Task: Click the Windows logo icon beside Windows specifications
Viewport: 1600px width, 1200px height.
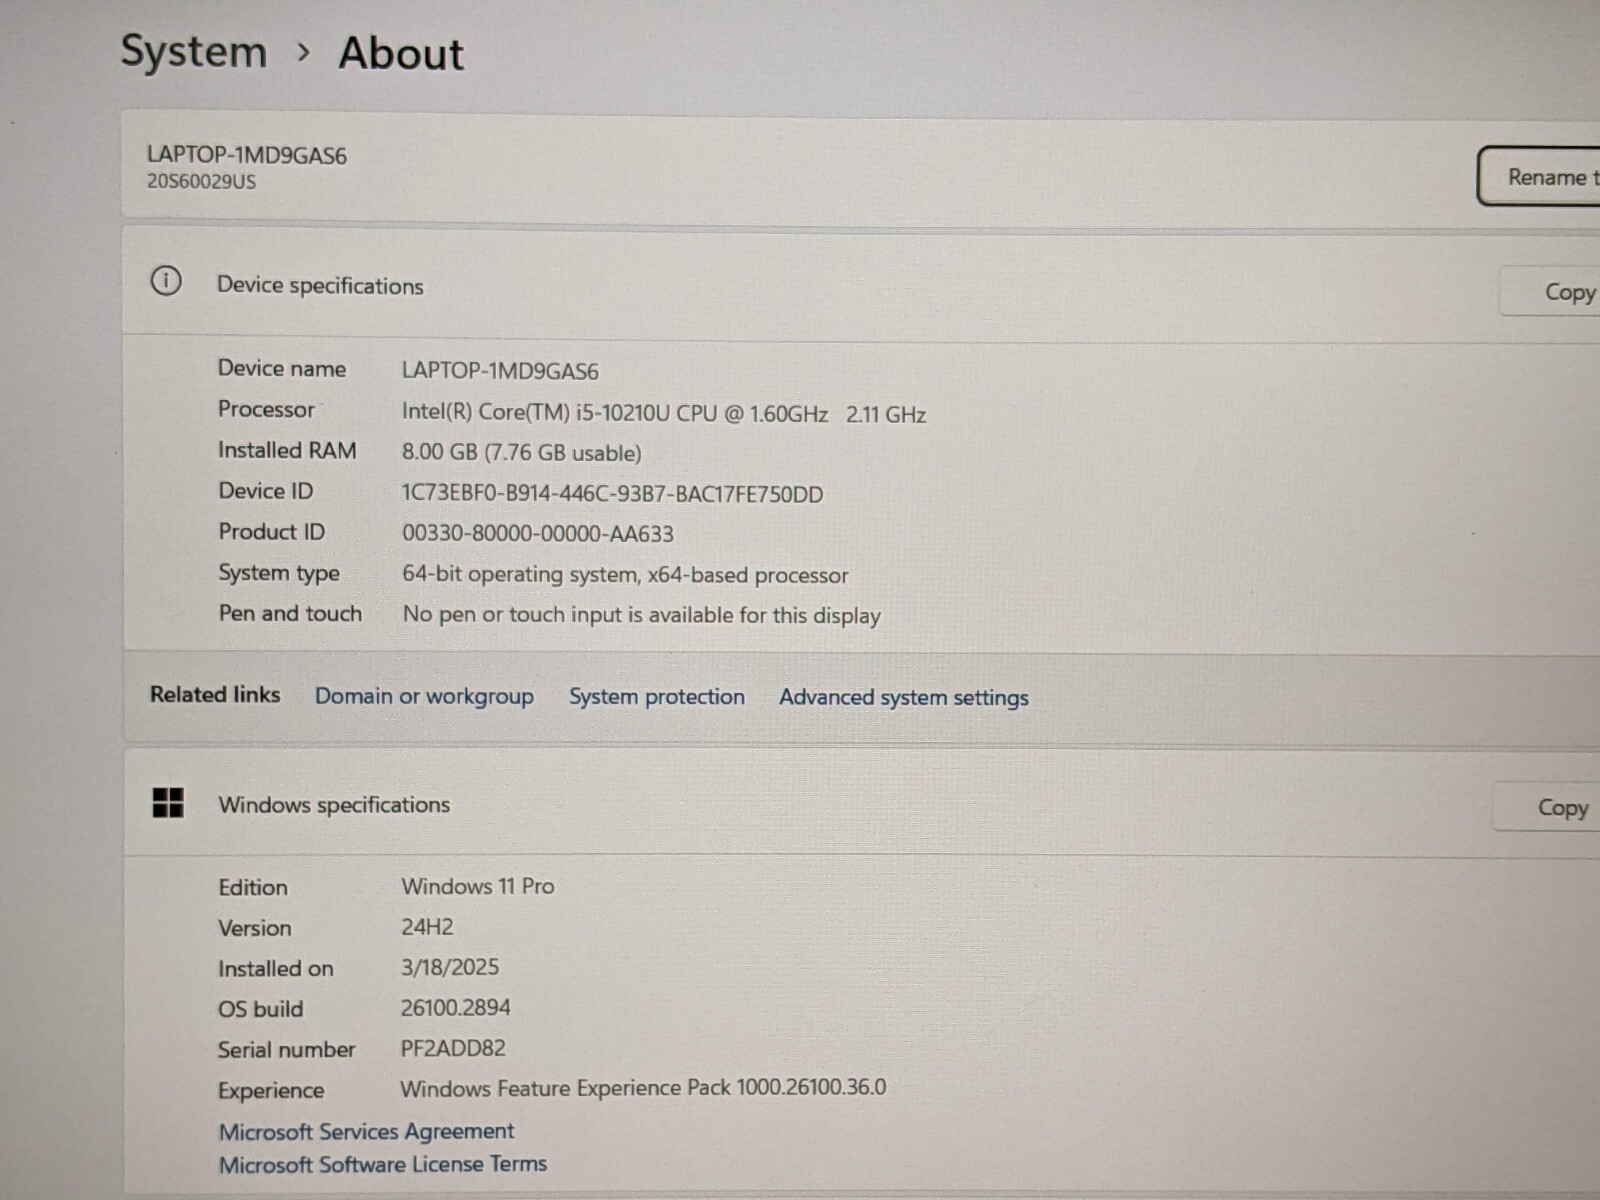Action: click(168, 802)
